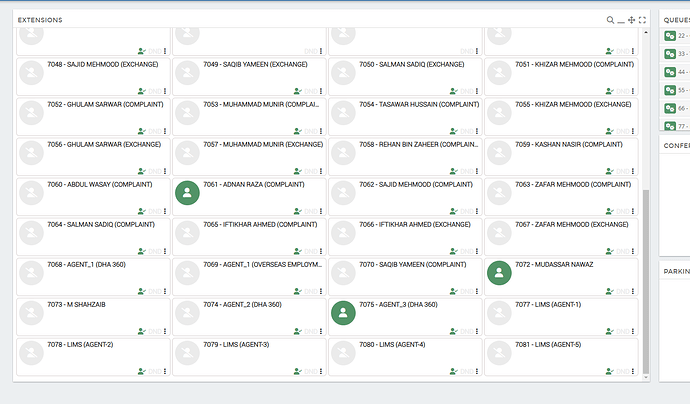Click the 'EXTENSIONS' panel title
The image size is (690, 404).
(40, 20)
